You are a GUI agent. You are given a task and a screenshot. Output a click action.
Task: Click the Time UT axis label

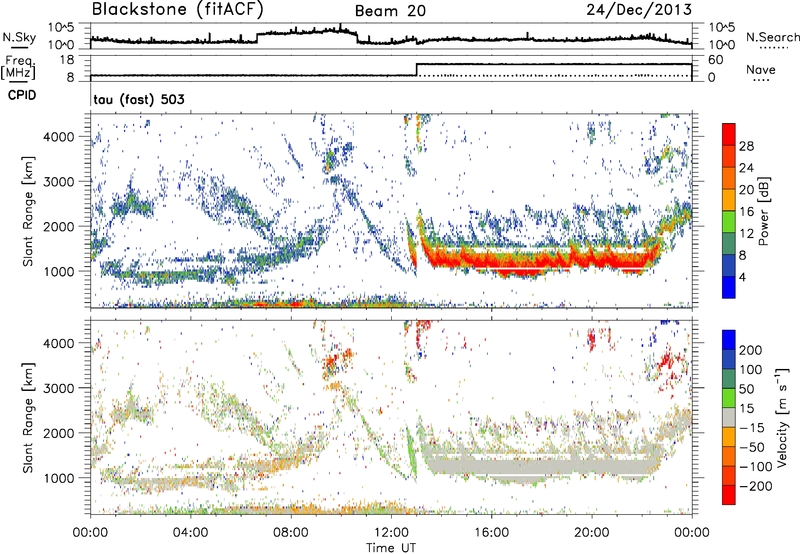(391, 548)
